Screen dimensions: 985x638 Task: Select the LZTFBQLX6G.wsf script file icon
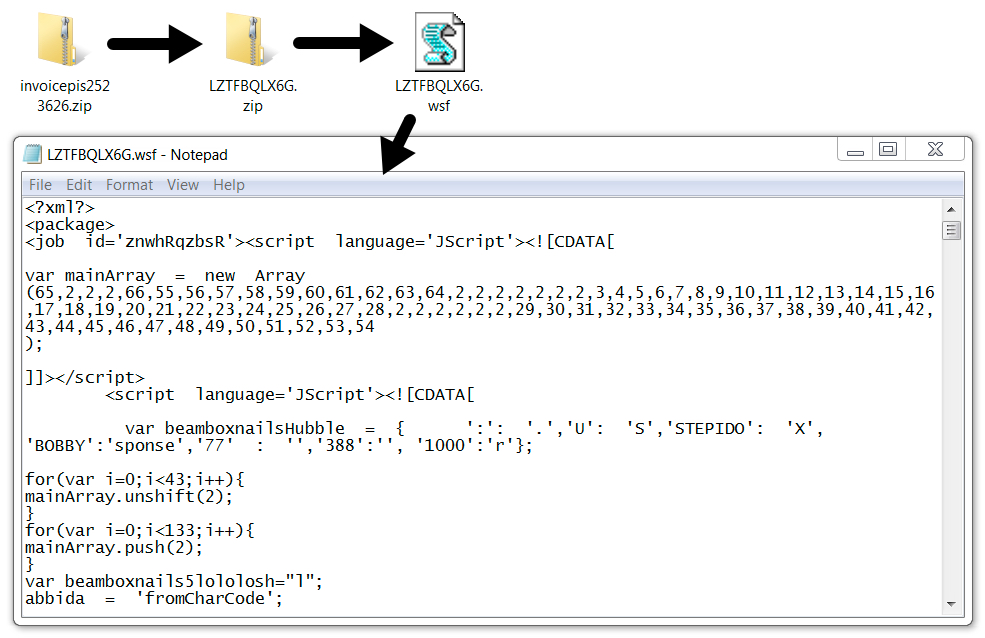point(440,41)
